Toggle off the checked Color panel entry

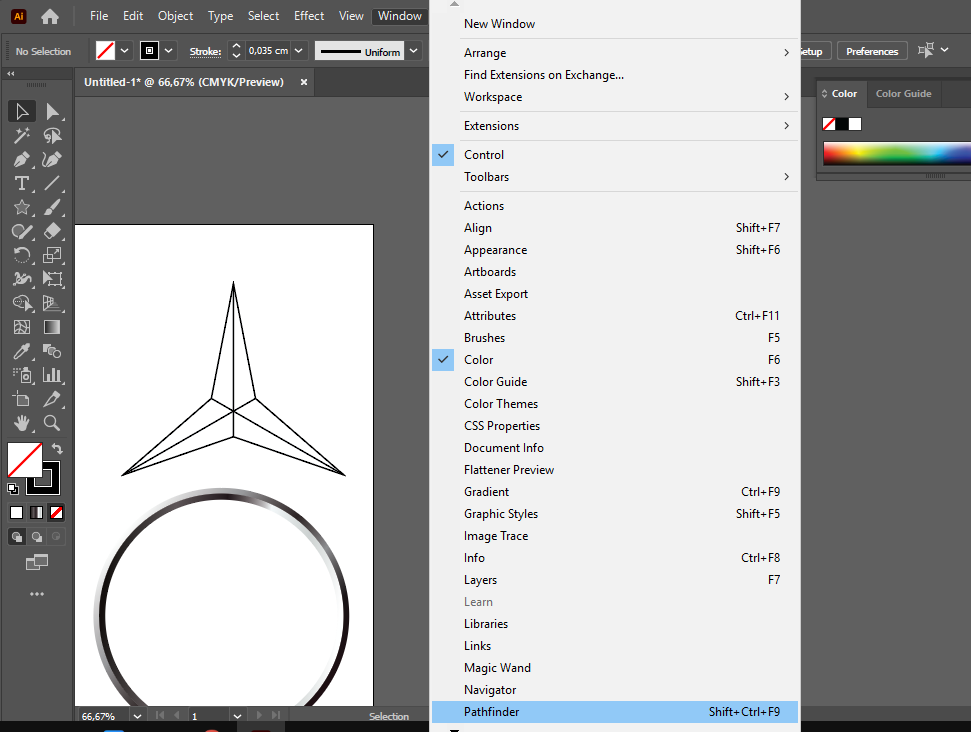pyautogui.click(x=478, y=360)
